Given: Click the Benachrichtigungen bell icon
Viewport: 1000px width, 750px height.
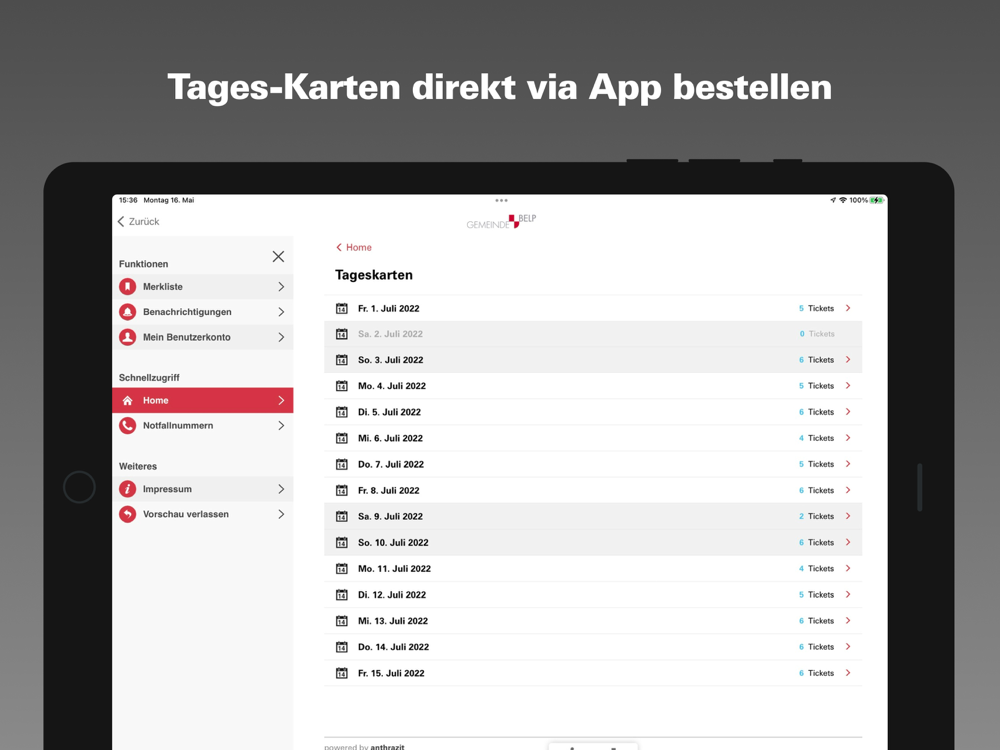Looking at the screenshot, I should 128,312.
